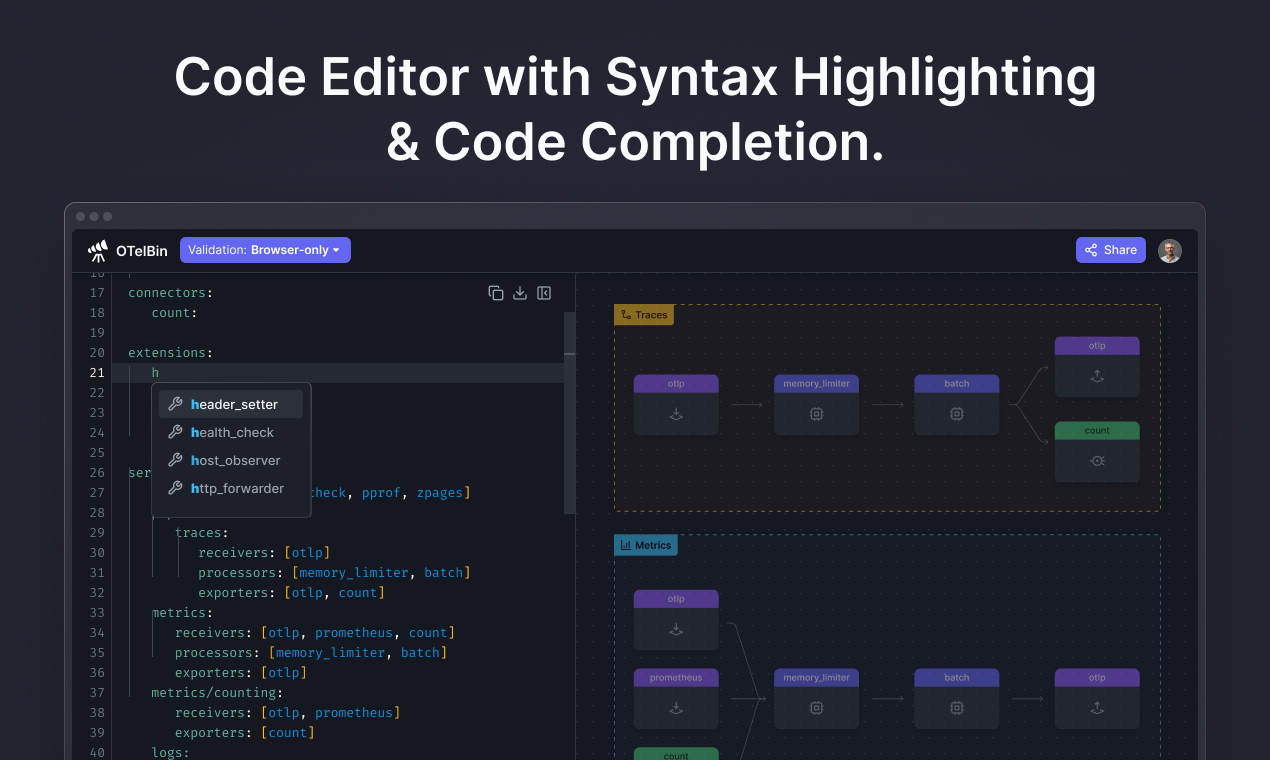Select host_observer from the completion list

pyautogui.click(x=231, y=460)
